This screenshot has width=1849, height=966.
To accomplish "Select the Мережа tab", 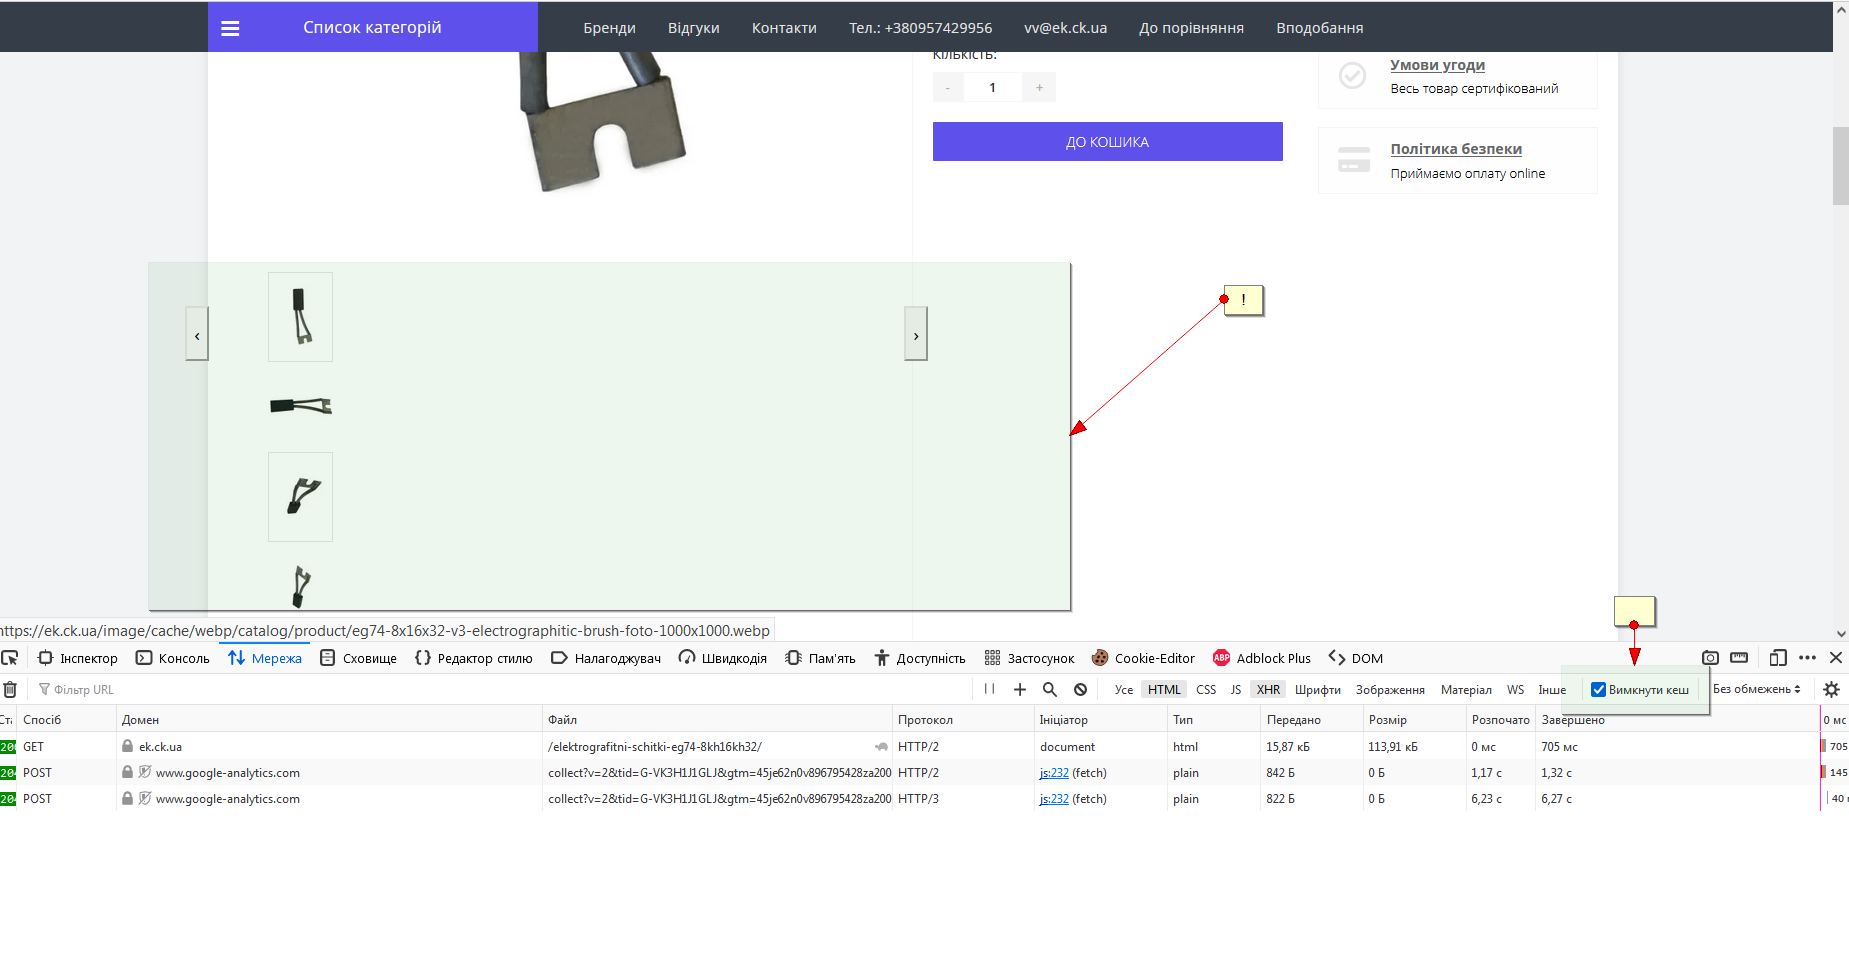I will [265, 658].
